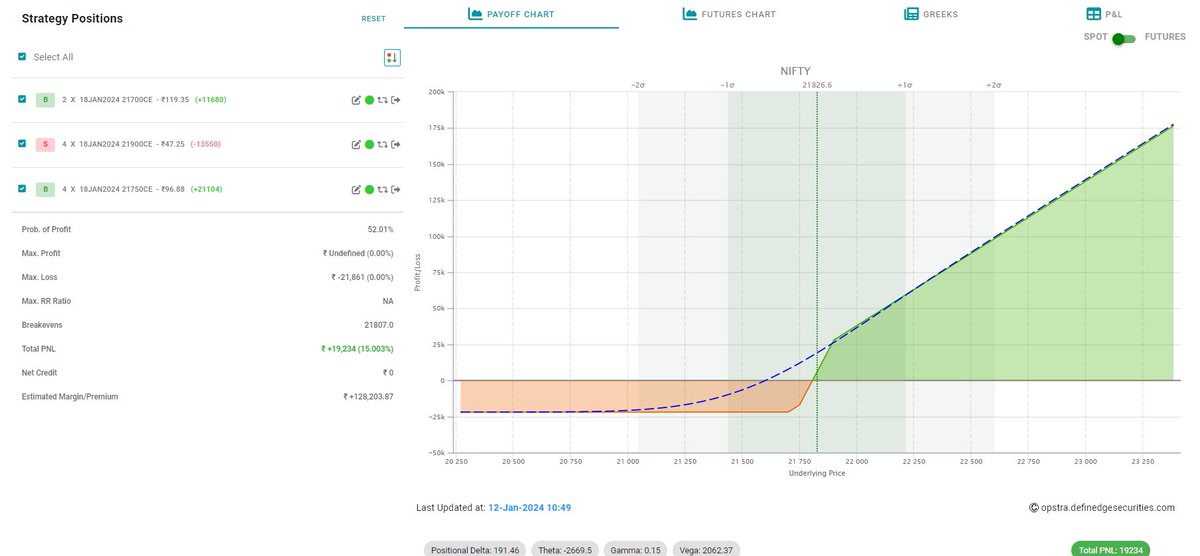Uncheck the 21700CE position checkbox

coord(22,99)
